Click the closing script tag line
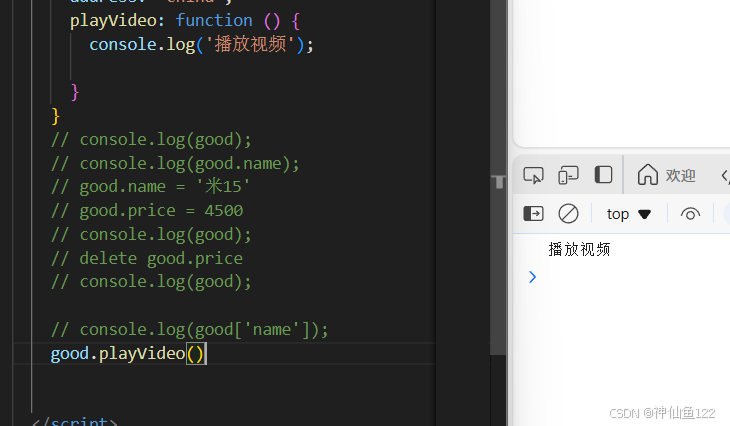 [74, 421]
